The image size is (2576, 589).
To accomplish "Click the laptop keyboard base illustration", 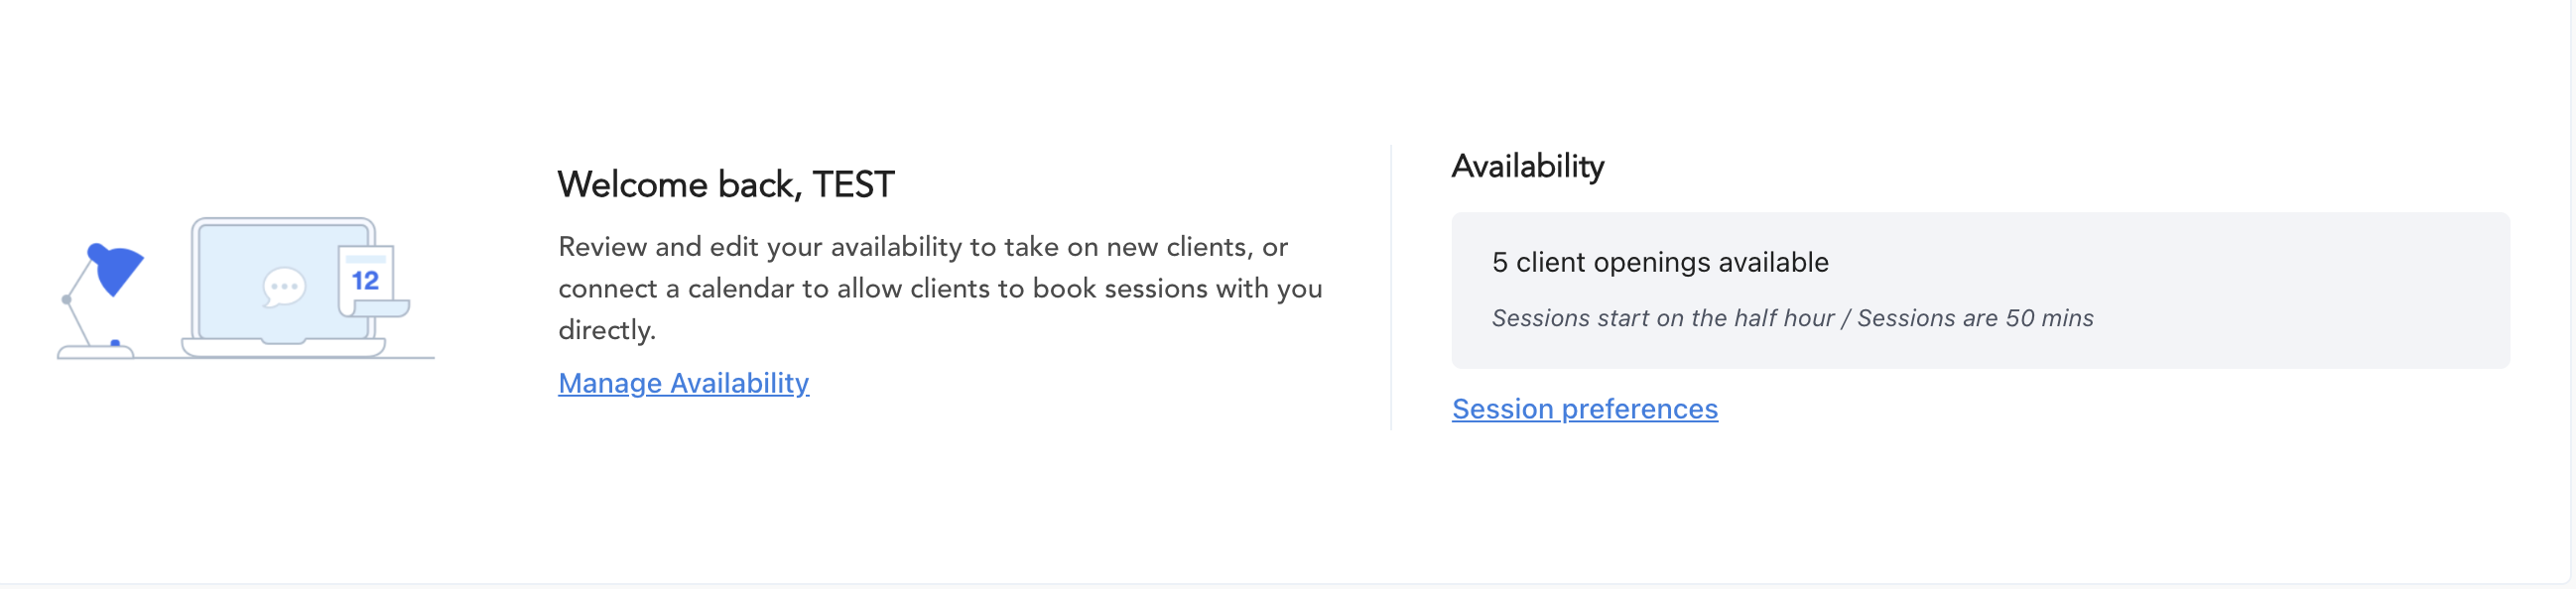I will point(283,348).
